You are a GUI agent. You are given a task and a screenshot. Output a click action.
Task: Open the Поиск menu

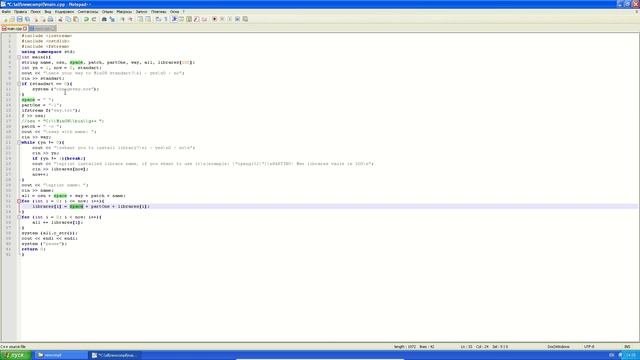(36, 12)
